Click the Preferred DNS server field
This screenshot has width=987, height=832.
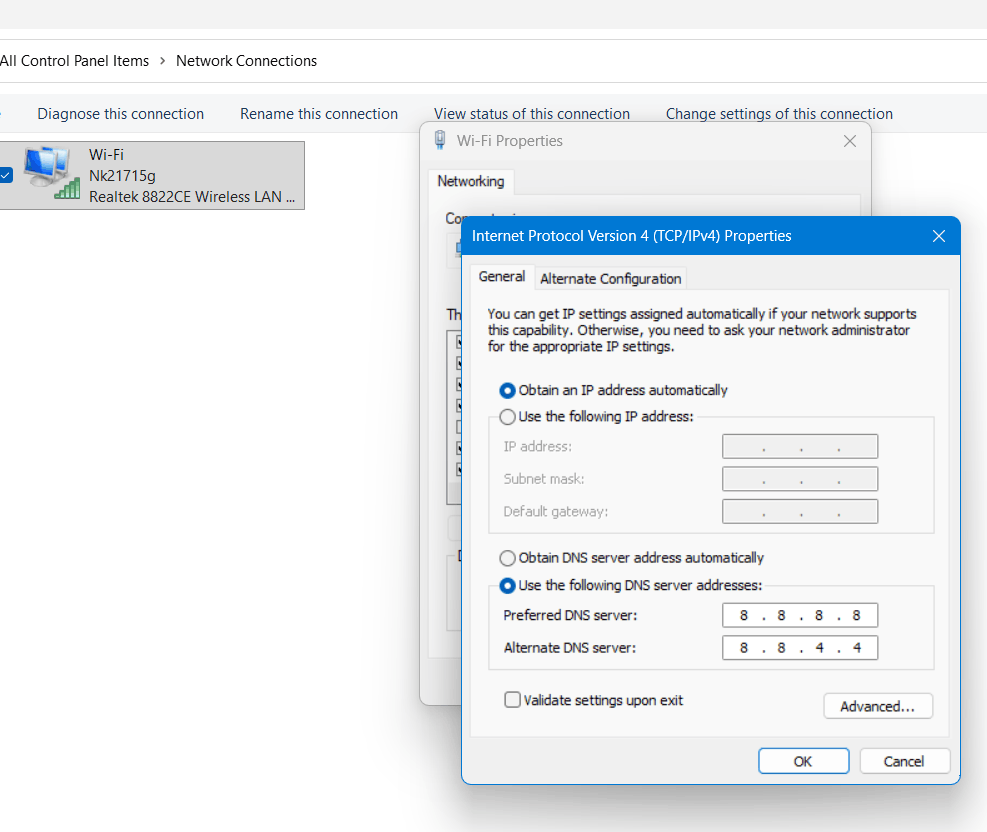pyautogui.click(x=800, y=616)
